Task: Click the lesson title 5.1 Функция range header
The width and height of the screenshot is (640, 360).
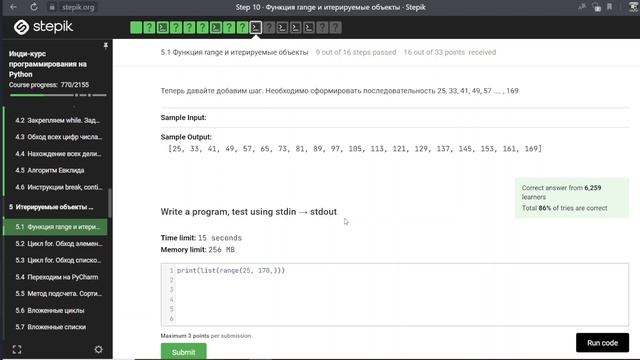Action: click(x=234, y=52)
